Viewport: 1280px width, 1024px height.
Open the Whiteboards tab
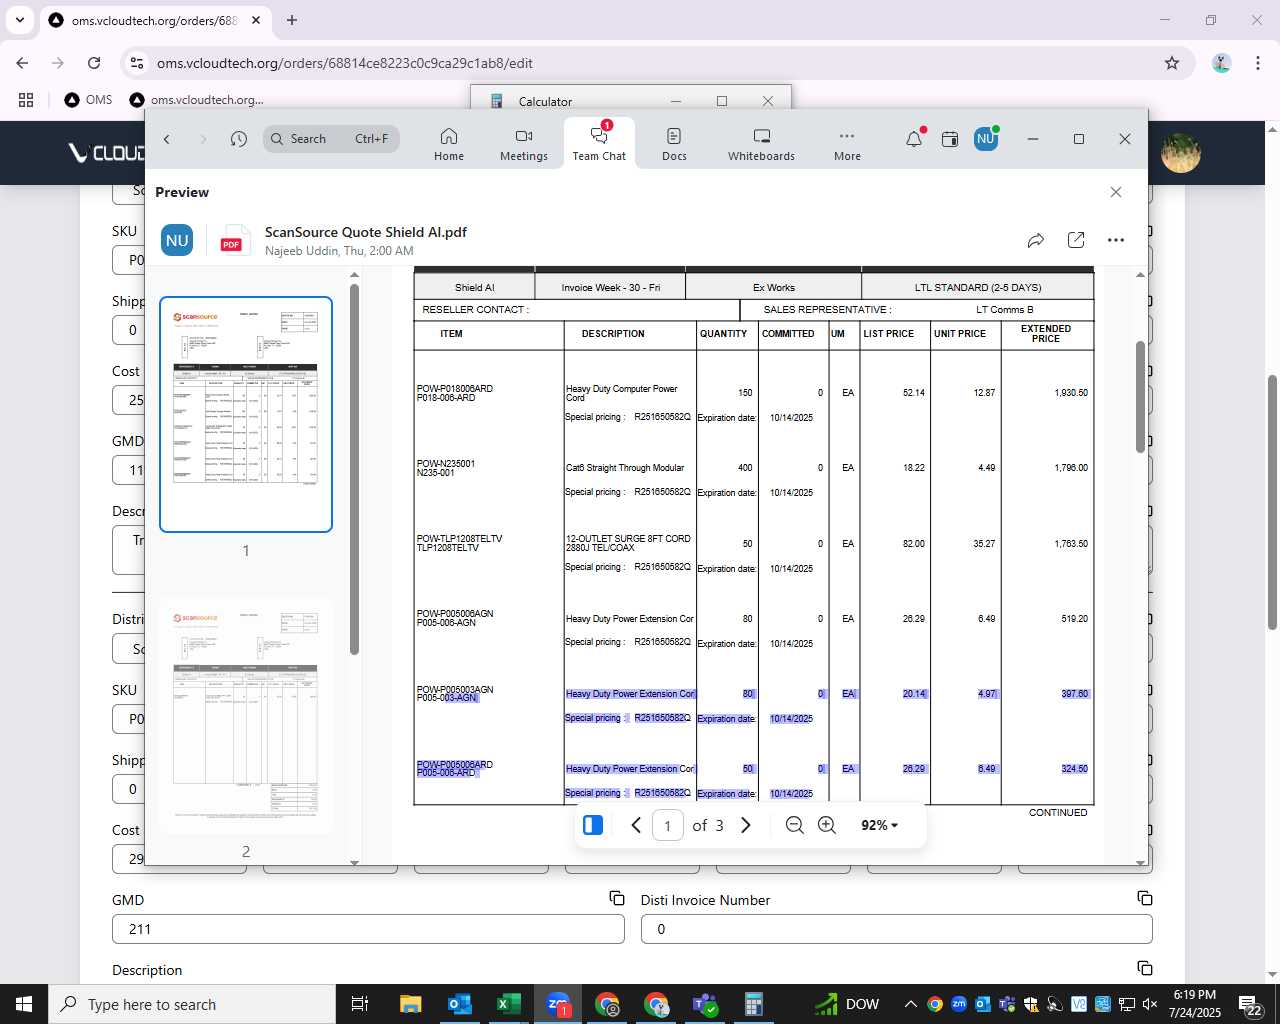point(761,144)
